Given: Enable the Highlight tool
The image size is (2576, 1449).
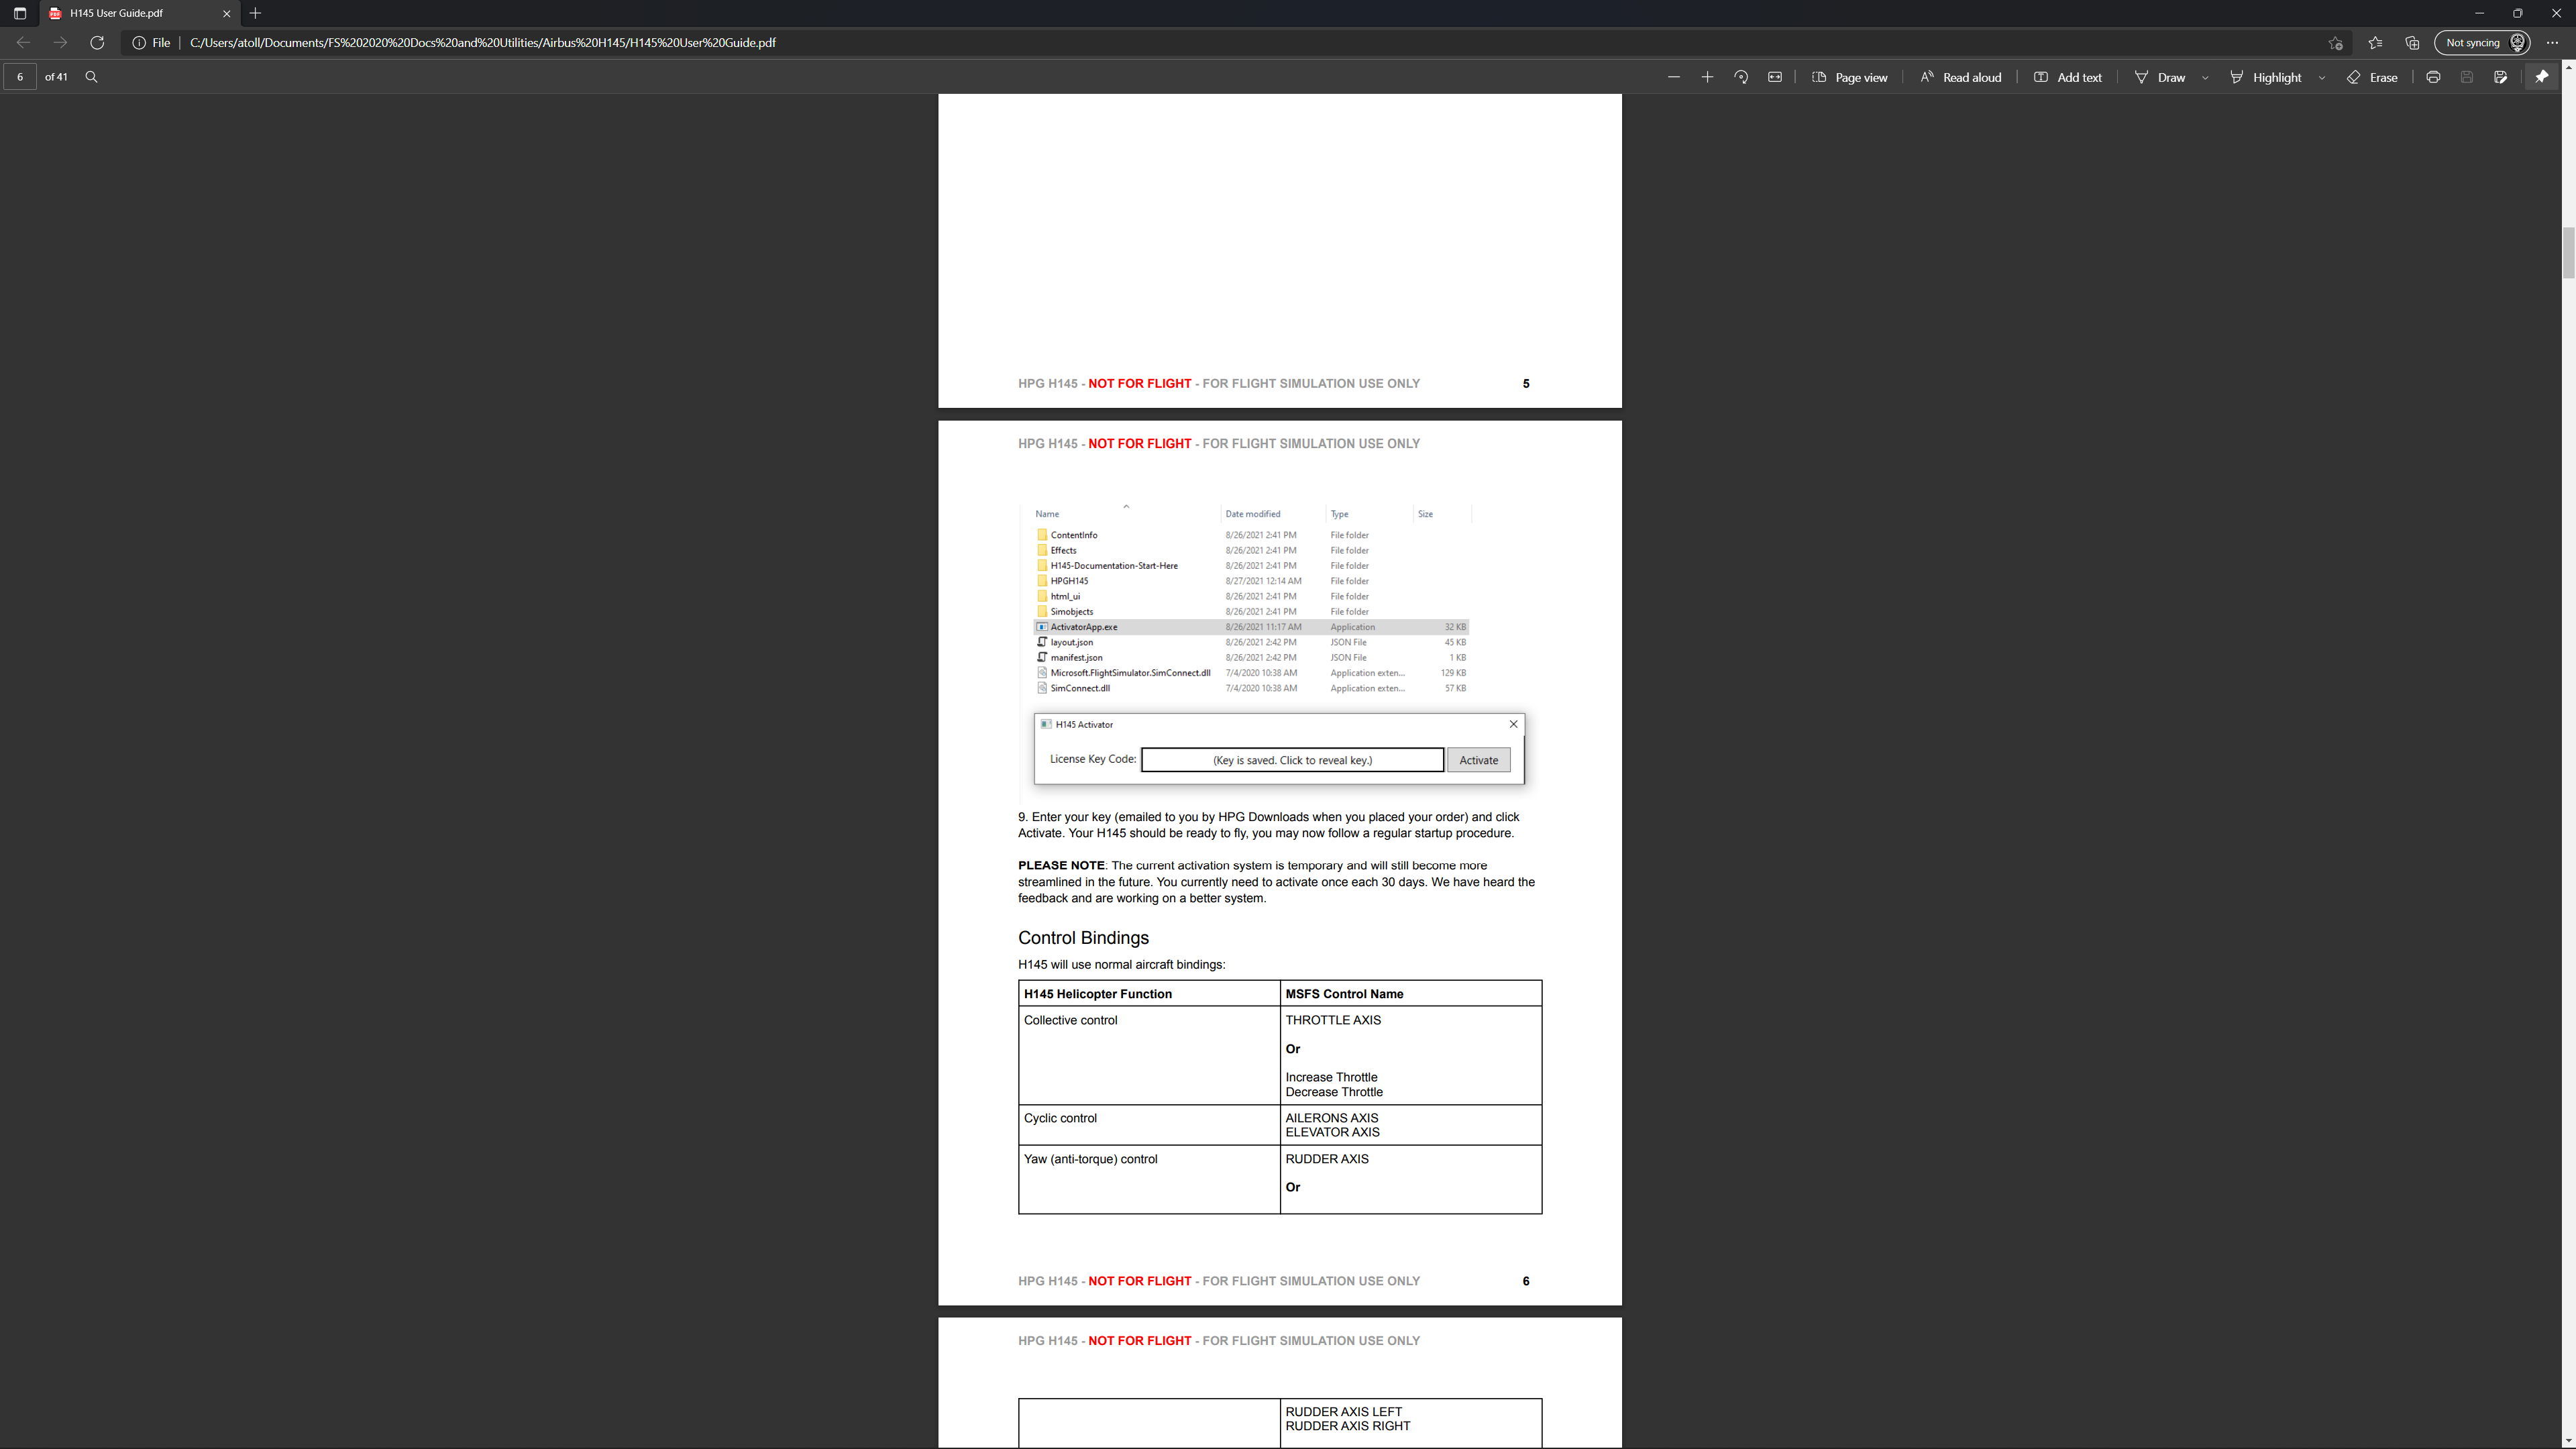Looking at the screenshot, I should tap(2267, 76).
